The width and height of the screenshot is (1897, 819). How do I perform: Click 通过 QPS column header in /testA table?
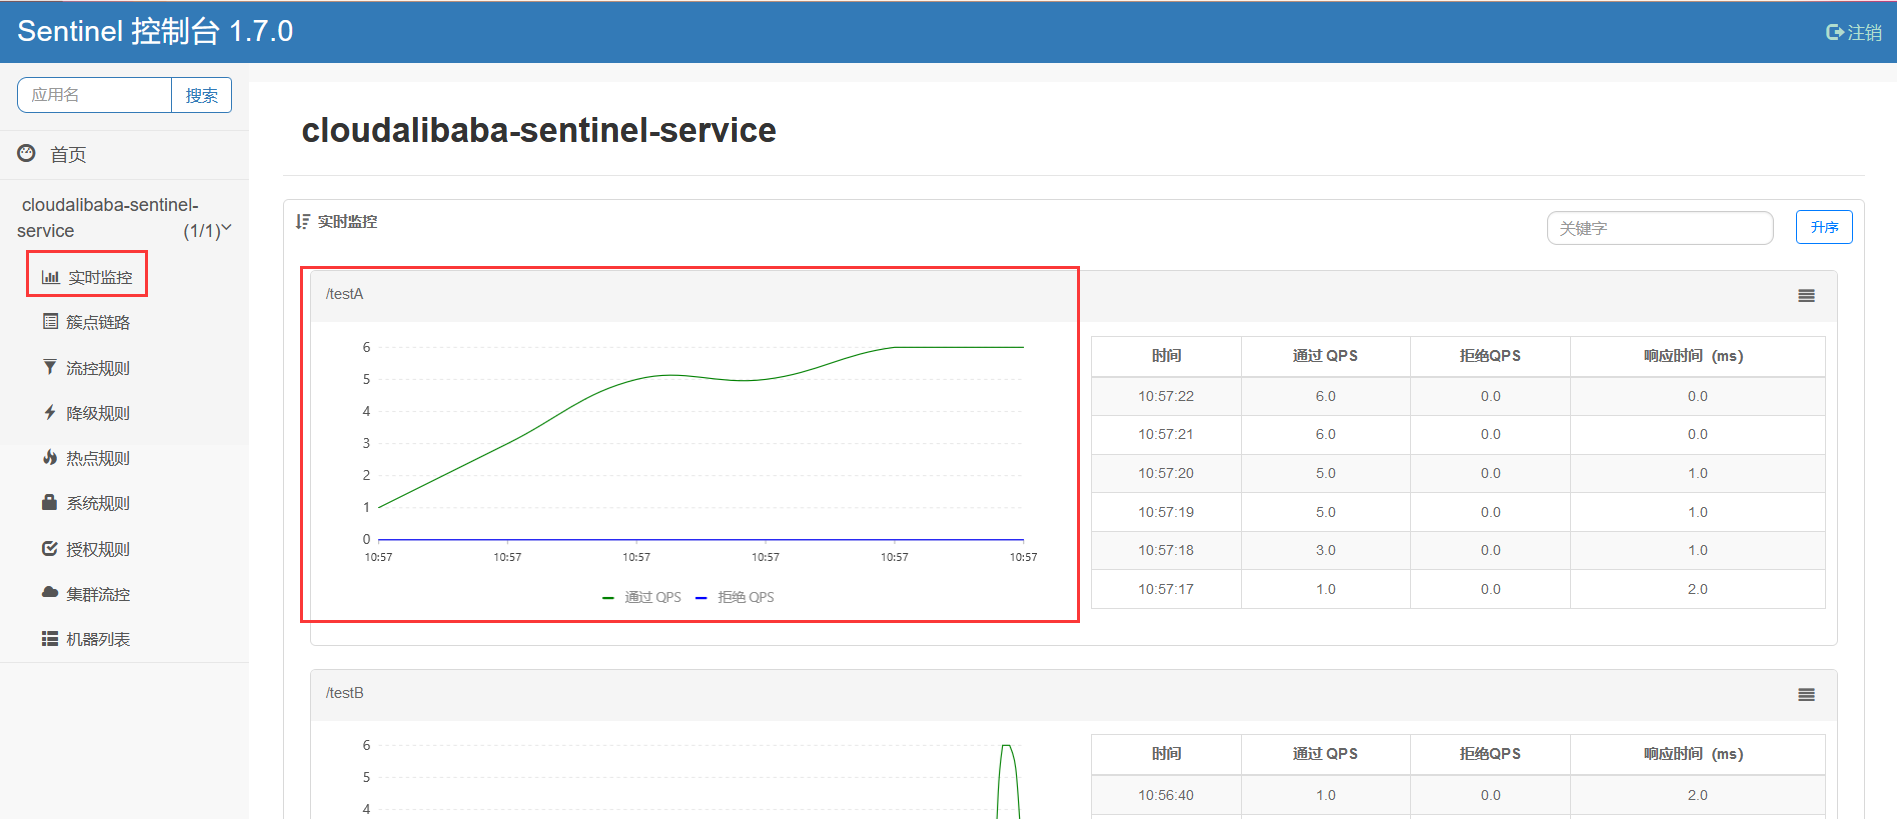1325,356
